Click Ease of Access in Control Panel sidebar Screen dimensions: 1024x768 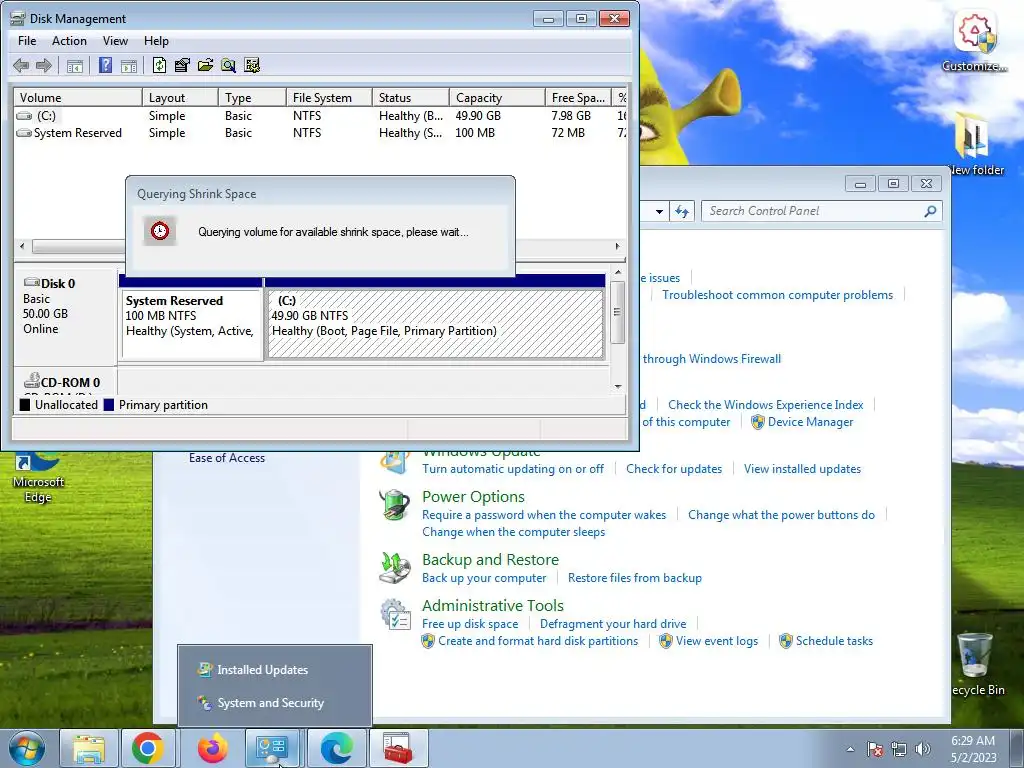[x=227, y=458]
